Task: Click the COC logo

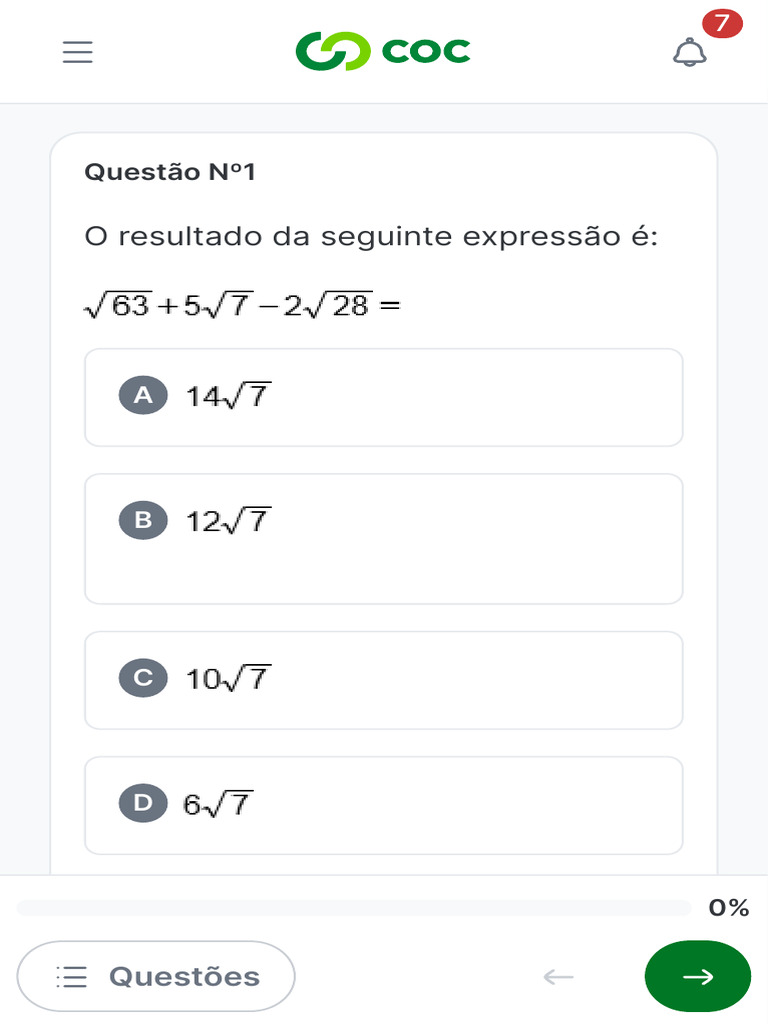Action: 383,52
